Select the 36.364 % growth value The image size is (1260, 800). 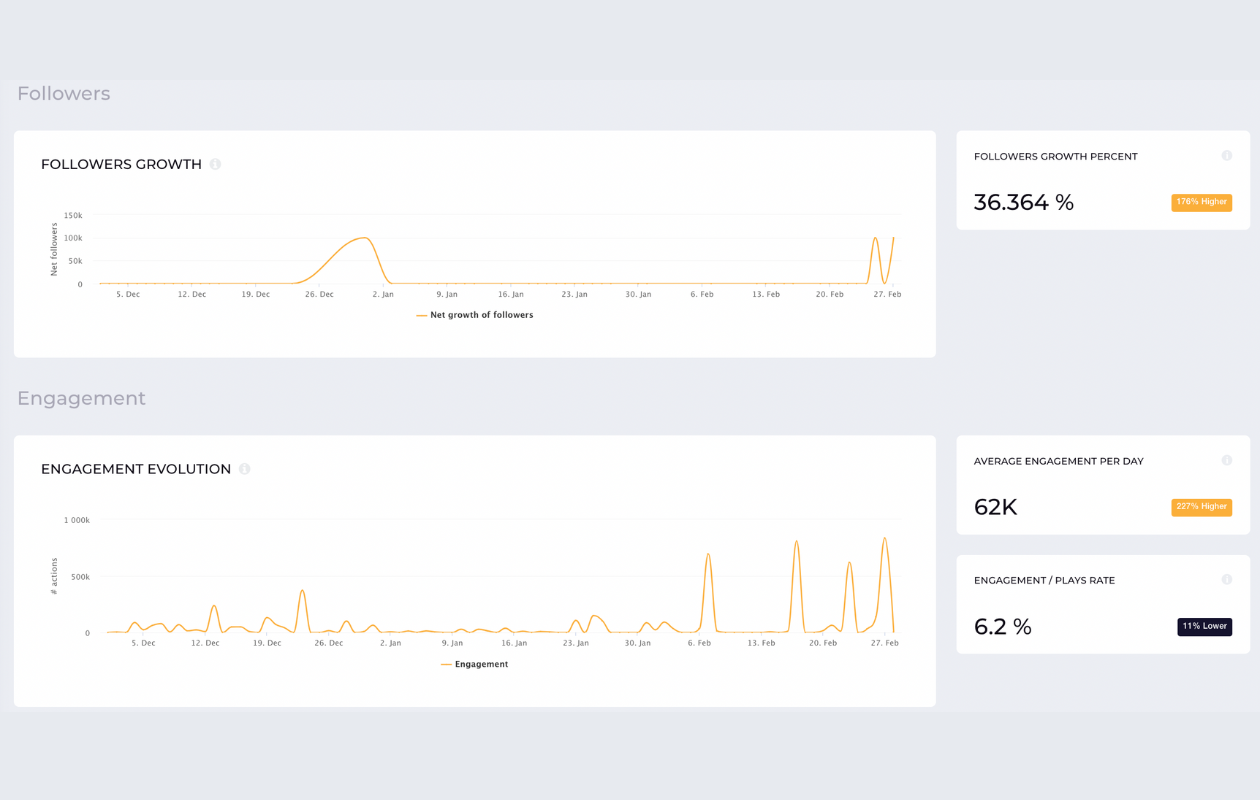pos(1023,202)
